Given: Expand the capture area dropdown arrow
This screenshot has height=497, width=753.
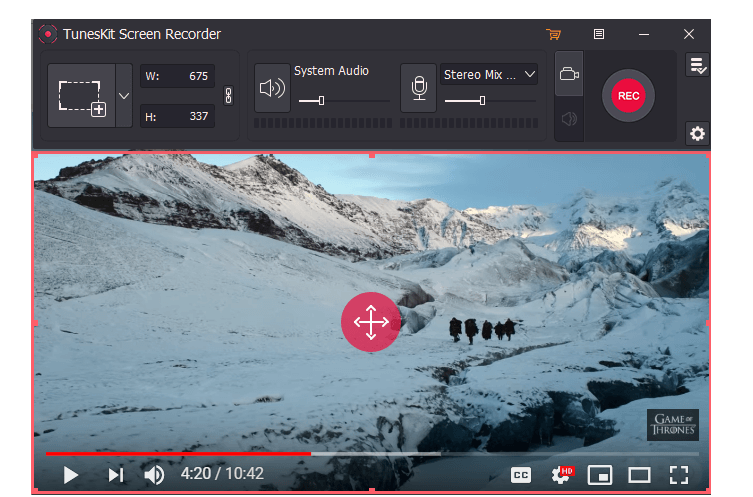Looking at the screenshot, I should (x=124, y=96).
